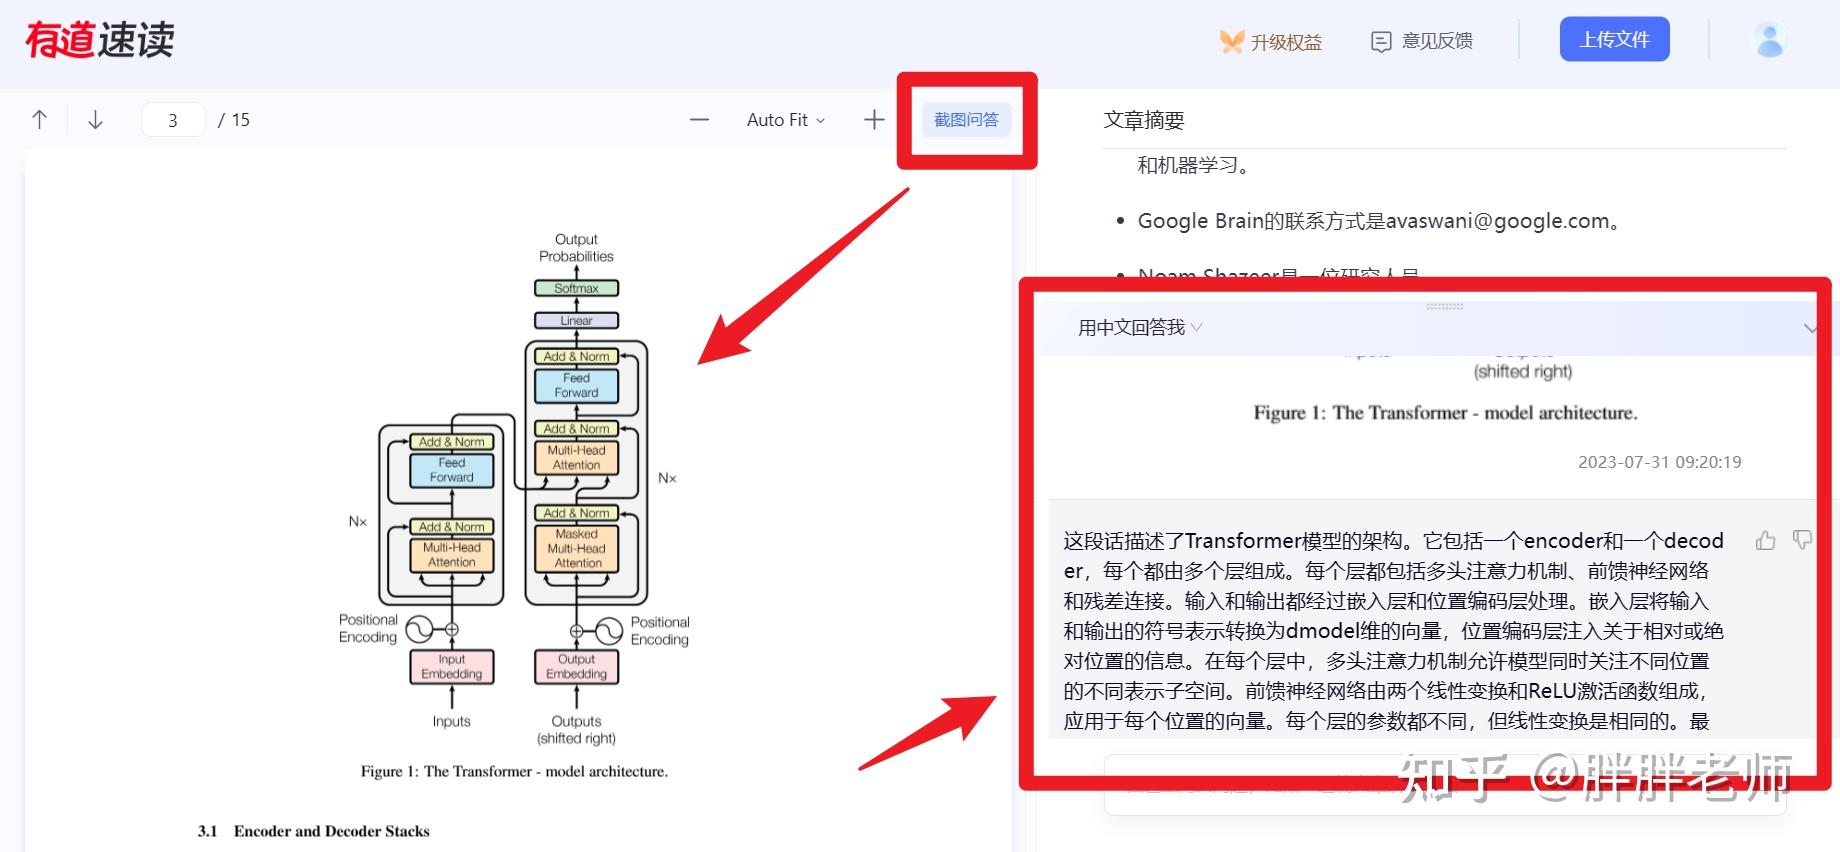The image size is (1840, 852).
Task: Select the 文章摘要 tab heading
Action: tap(1144, 120)
